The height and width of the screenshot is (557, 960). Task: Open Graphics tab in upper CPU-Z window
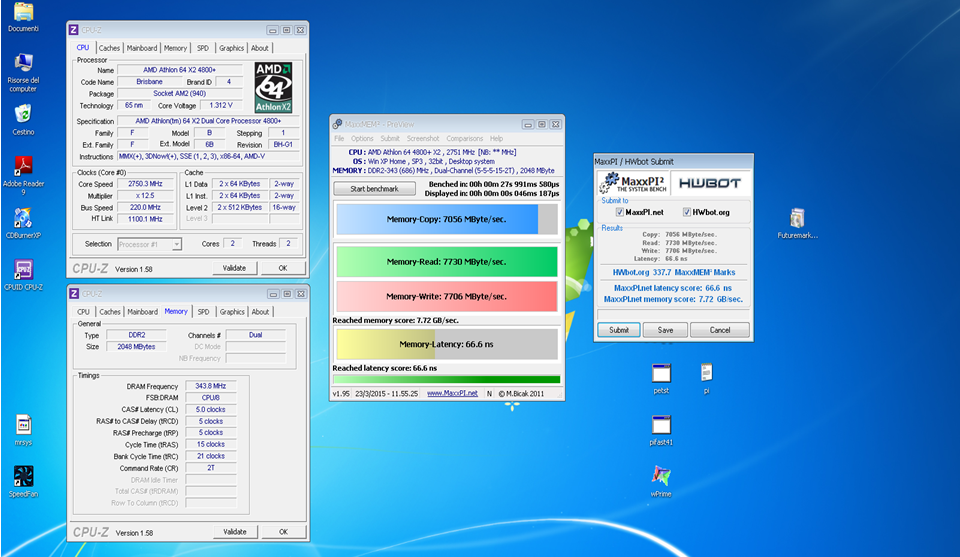231,48
